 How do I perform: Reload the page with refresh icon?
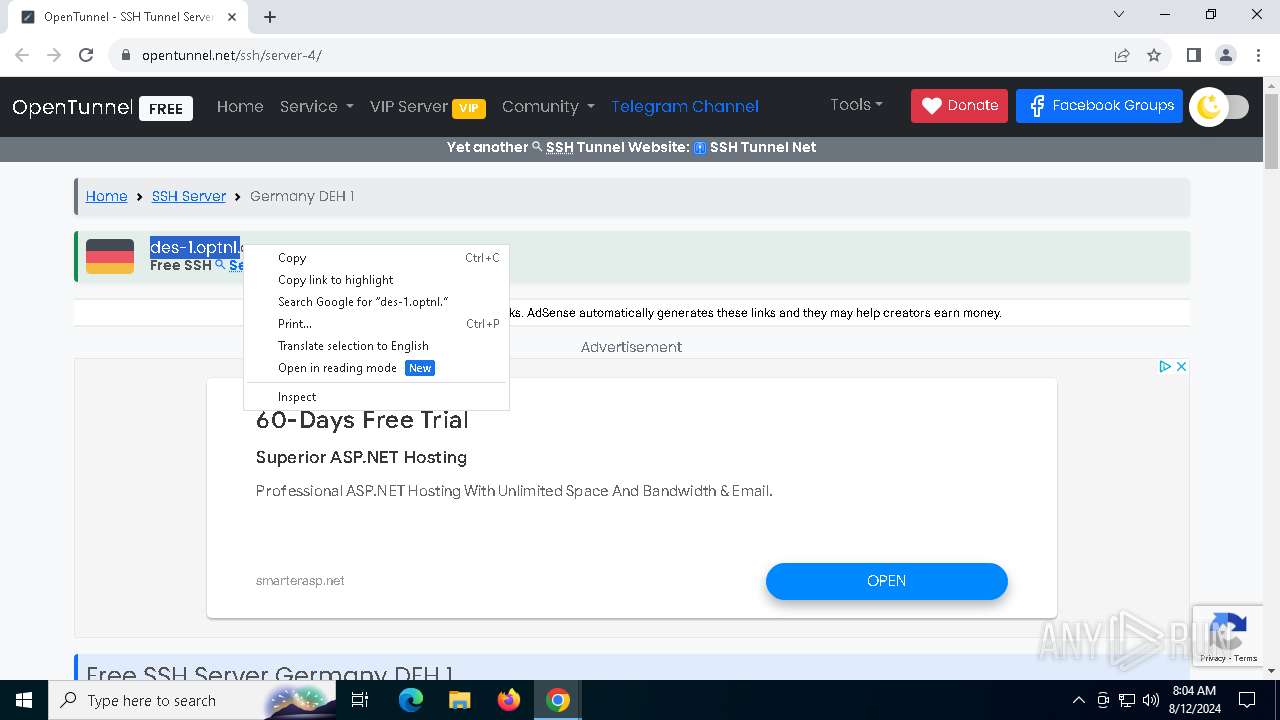[86, 55]
